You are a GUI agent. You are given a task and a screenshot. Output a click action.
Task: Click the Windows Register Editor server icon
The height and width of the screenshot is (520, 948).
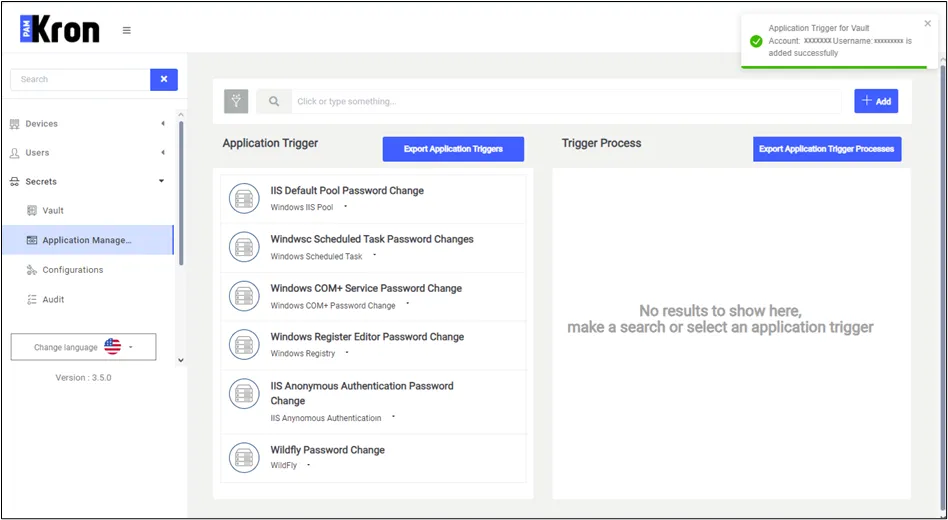click(244, 344)
